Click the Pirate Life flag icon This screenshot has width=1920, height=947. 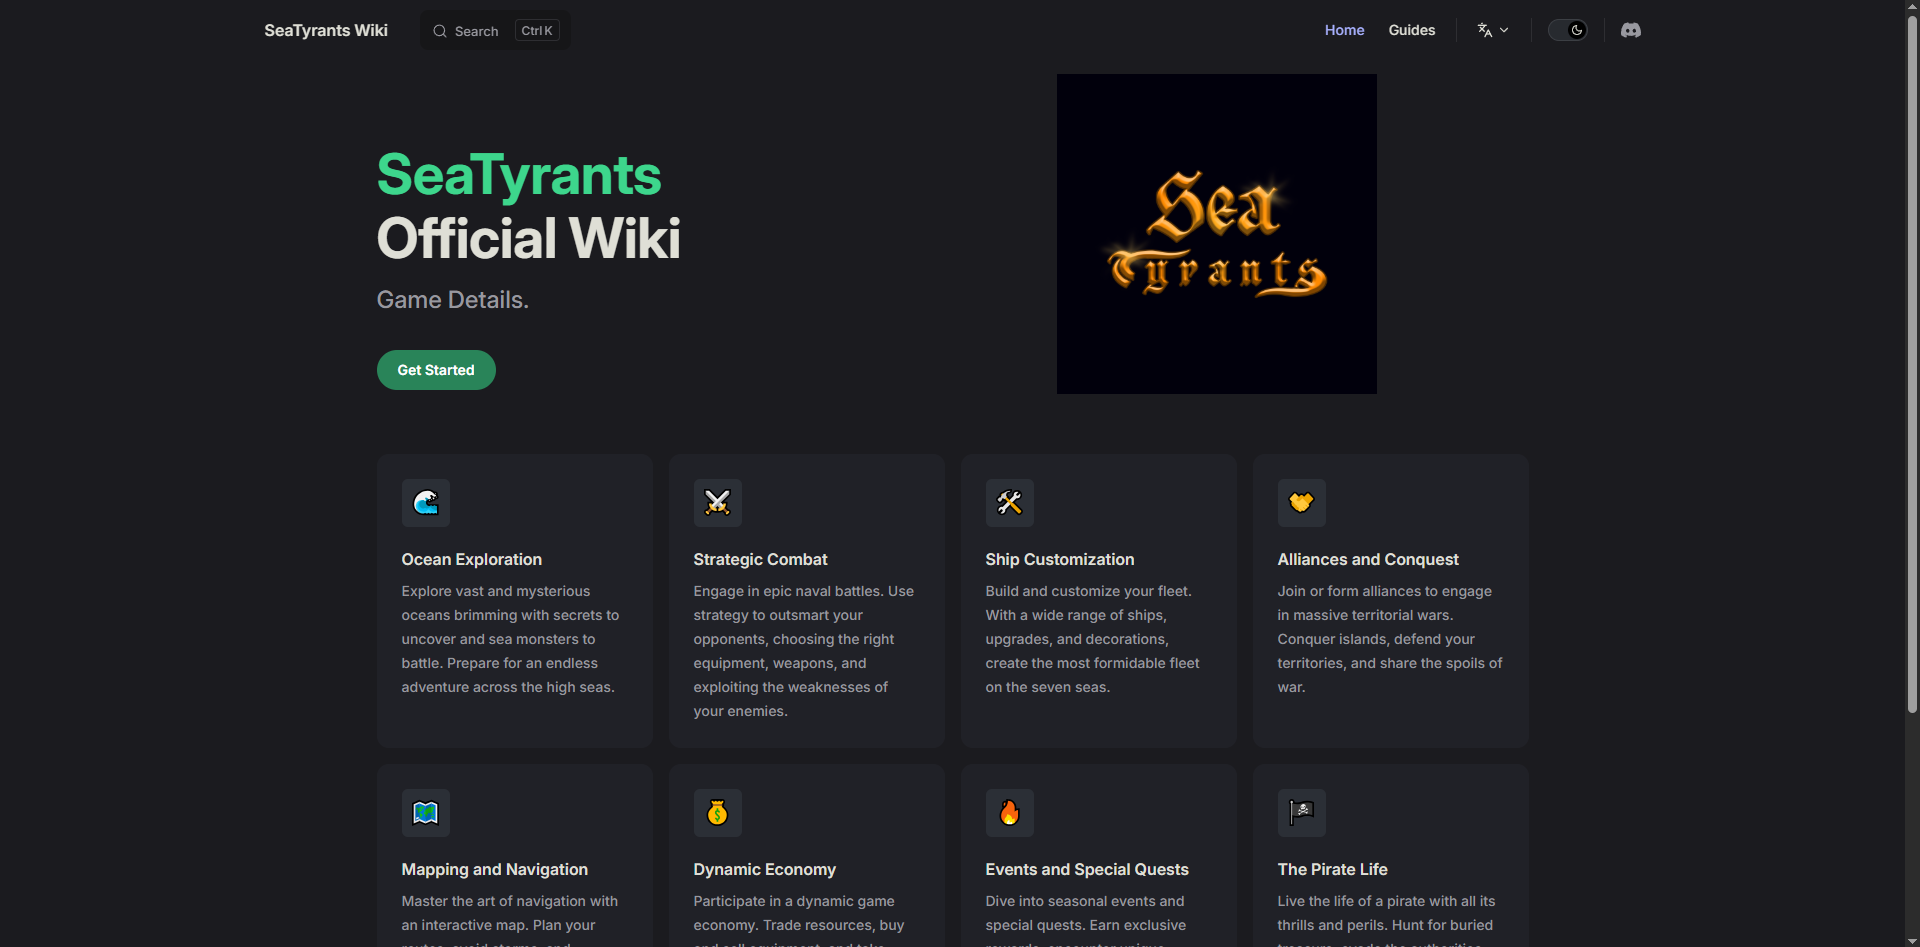[x=1302, y=813]
